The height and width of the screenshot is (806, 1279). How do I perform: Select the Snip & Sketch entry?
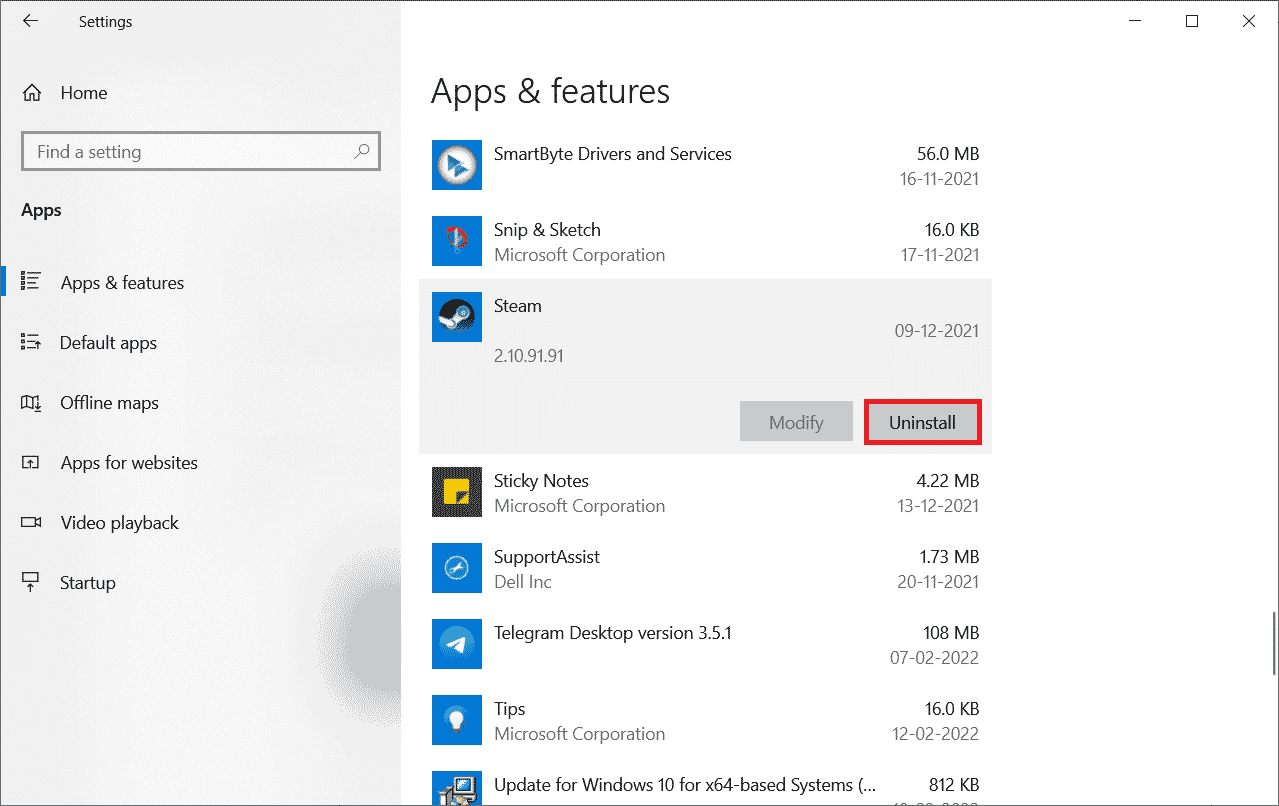705,241
